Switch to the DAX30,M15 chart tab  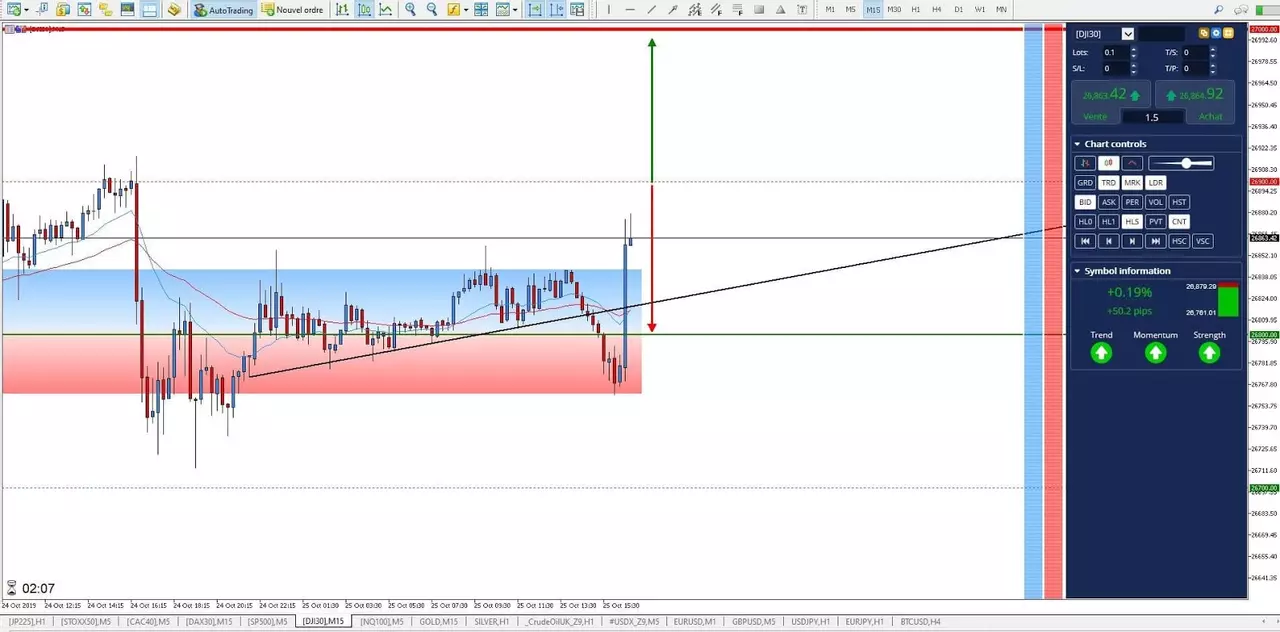pos(209,621)
